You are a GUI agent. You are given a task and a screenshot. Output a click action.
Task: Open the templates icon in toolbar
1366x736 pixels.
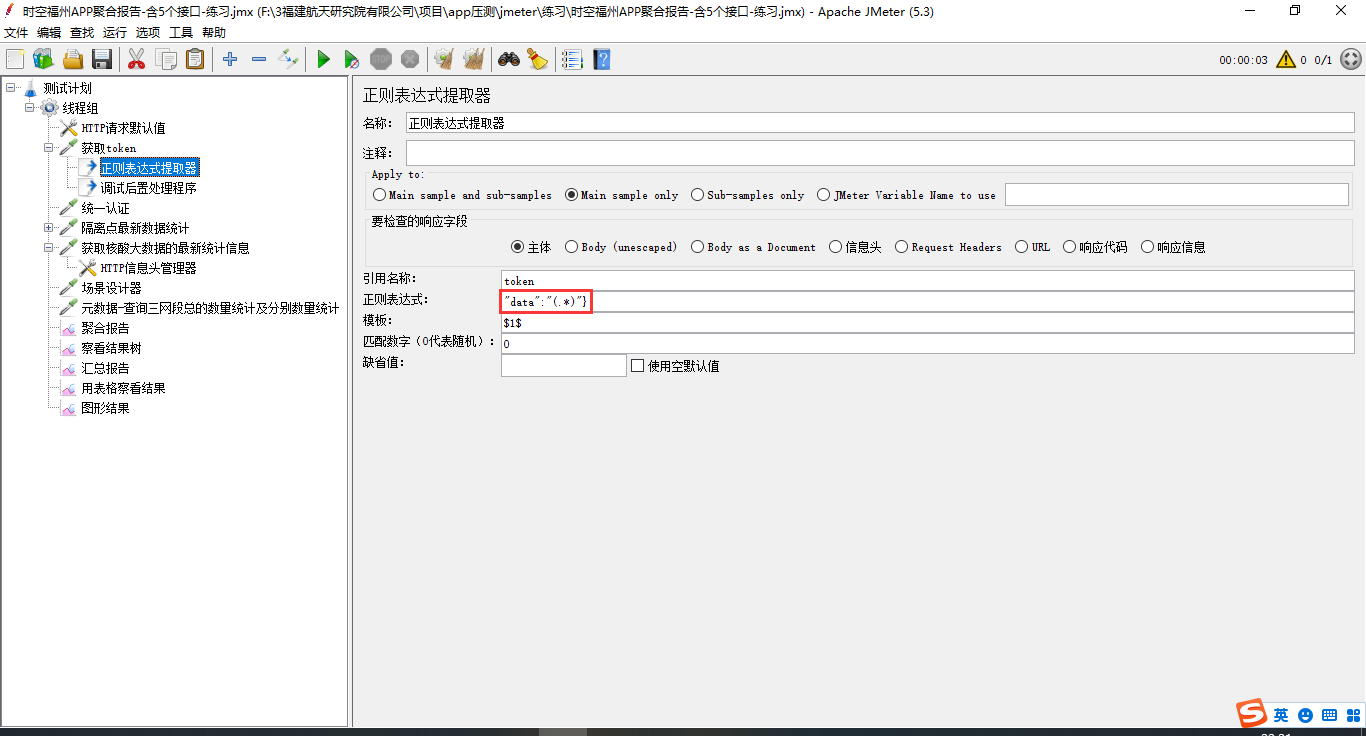43,60
